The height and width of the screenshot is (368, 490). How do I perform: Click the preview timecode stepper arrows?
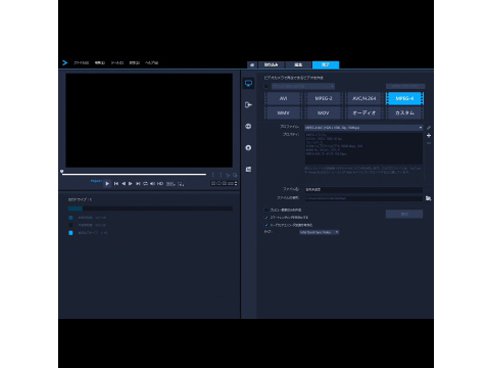236,184
